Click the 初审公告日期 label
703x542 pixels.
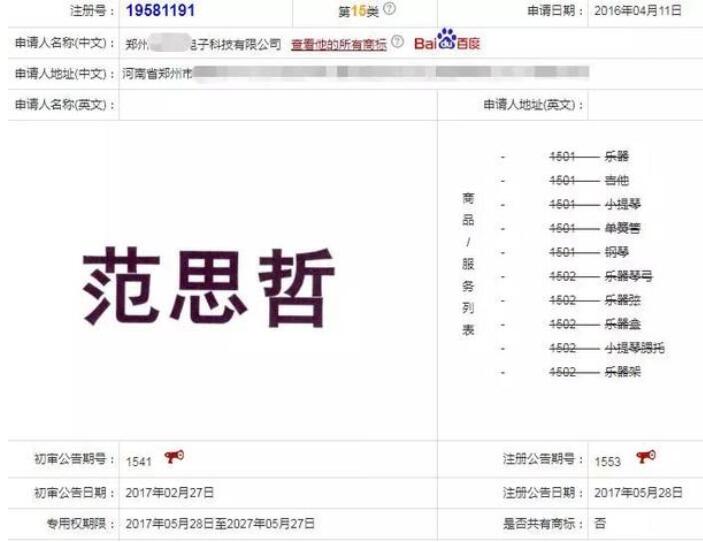(x=74, y=493)
